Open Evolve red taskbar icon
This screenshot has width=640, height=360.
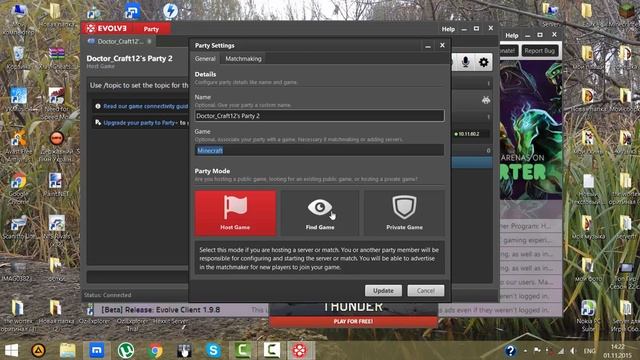click(300, 351)
